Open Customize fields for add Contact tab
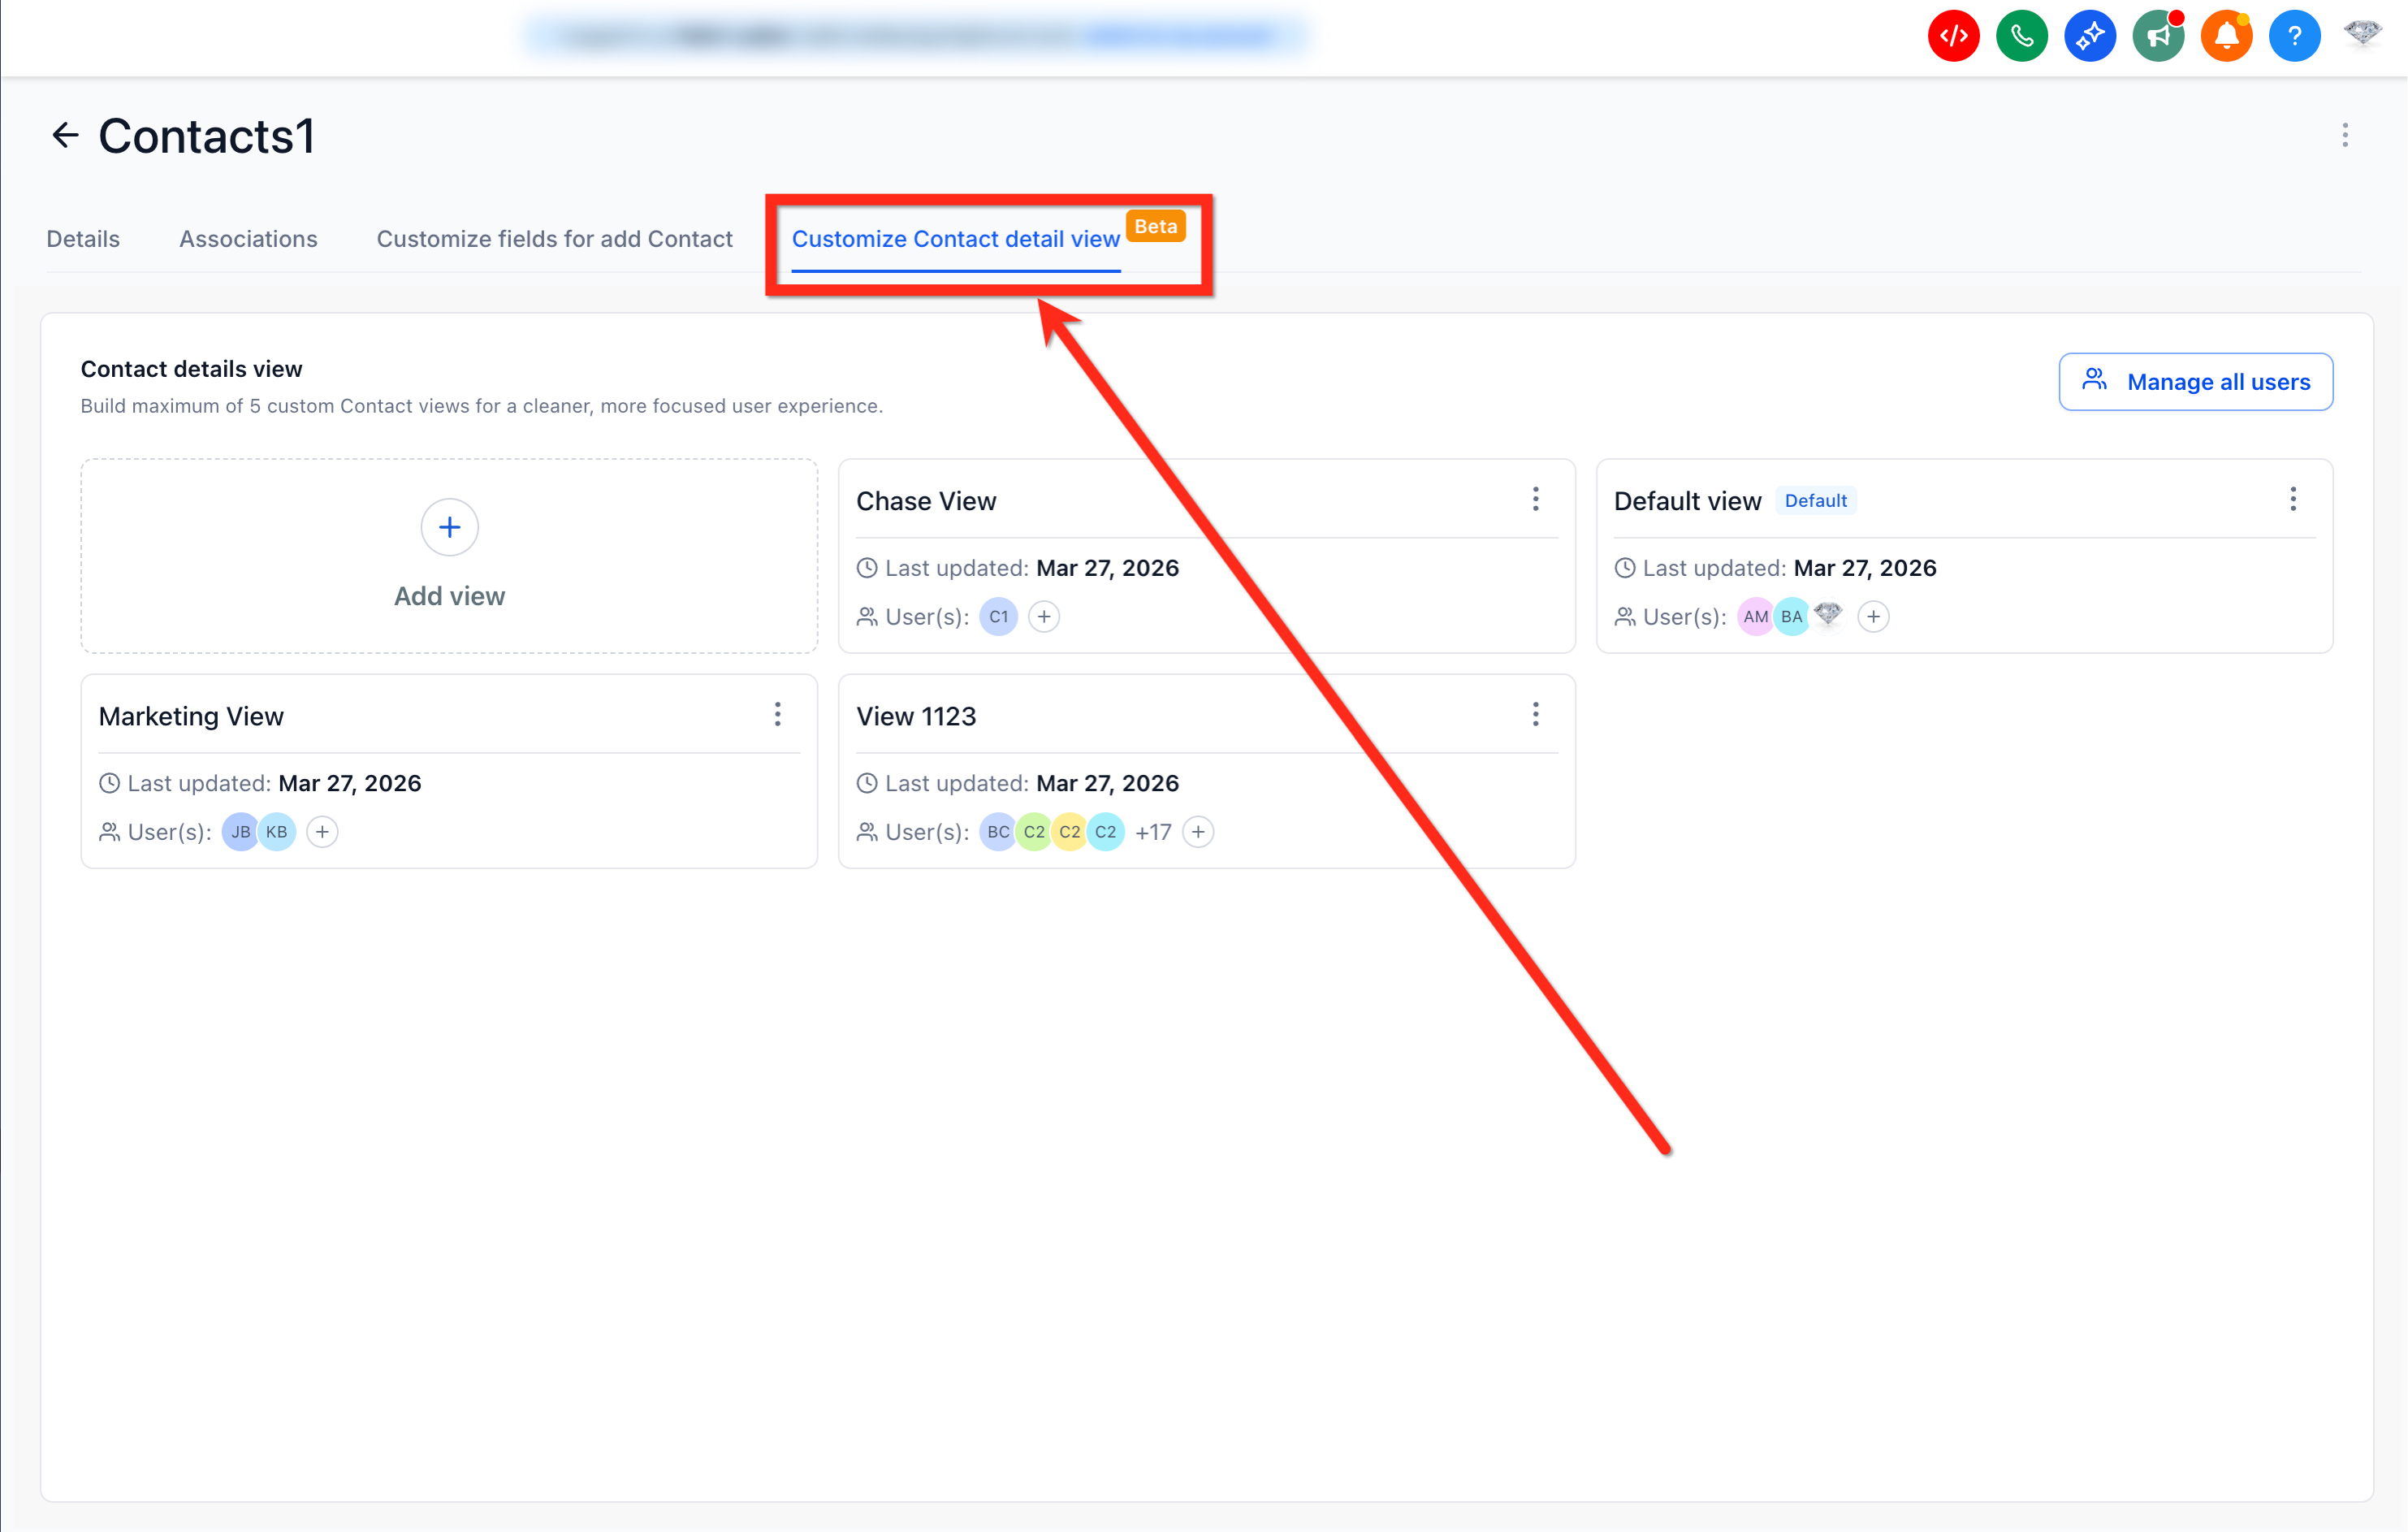 pyautogui.click(x=554, y=238)
